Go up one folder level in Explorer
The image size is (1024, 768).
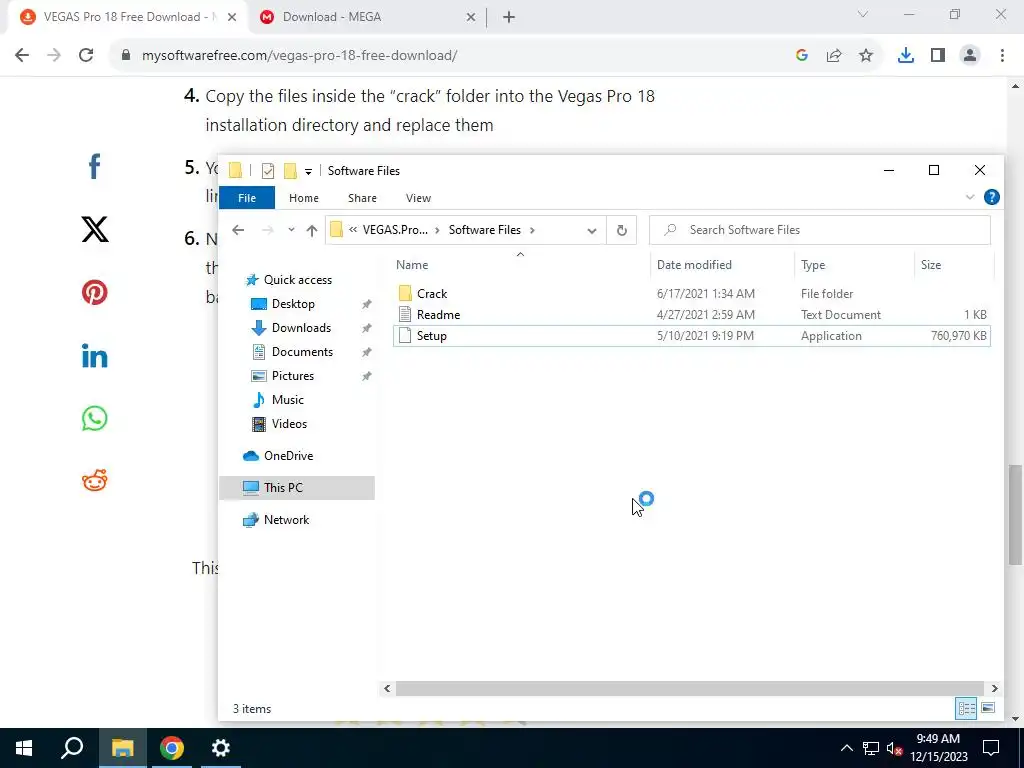(x=312, y=230)
